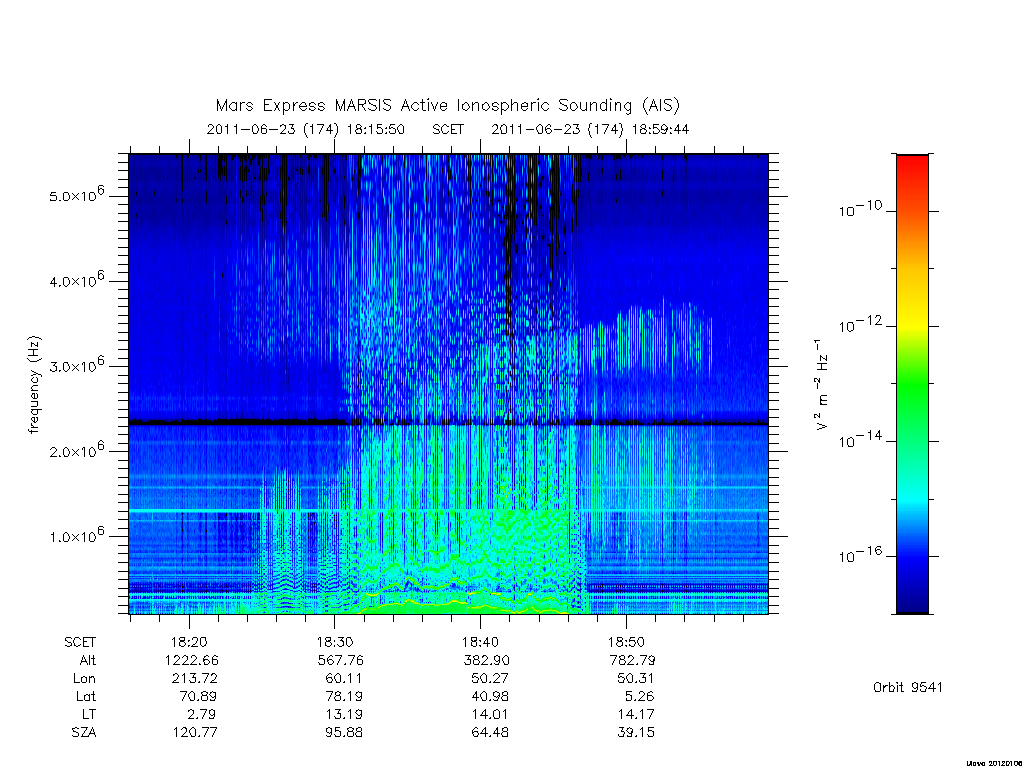The image size is (1024, 768).
Task: Click latitude value 40.98
Action: click(489, 696)
